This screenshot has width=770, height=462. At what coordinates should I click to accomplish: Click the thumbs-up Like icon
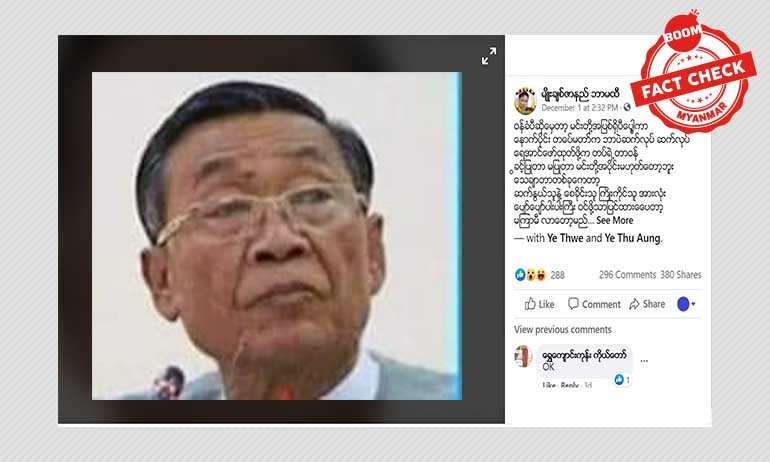pos(530,304)
